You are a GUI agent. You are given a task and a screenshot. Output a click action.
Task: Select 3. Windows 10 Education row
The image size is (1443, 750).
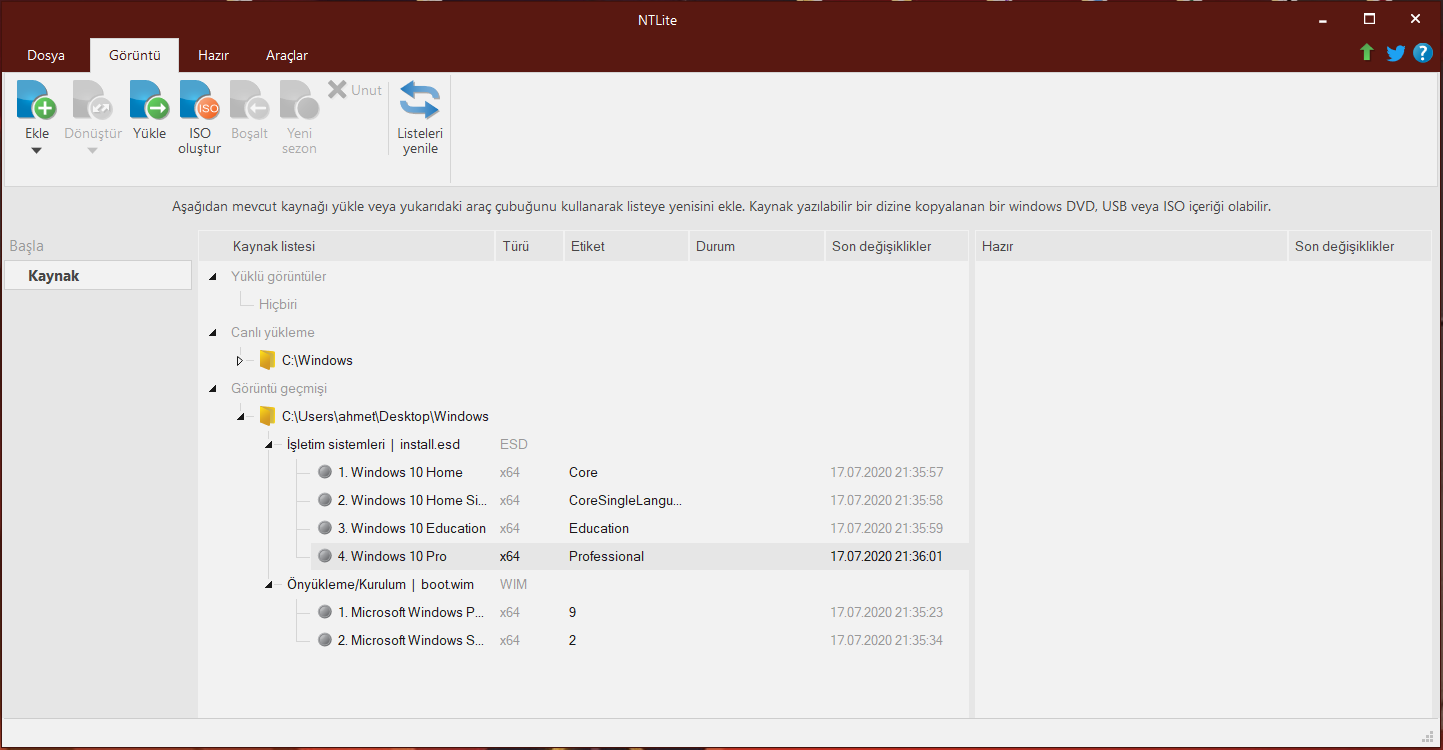click(x=640, y=528)
